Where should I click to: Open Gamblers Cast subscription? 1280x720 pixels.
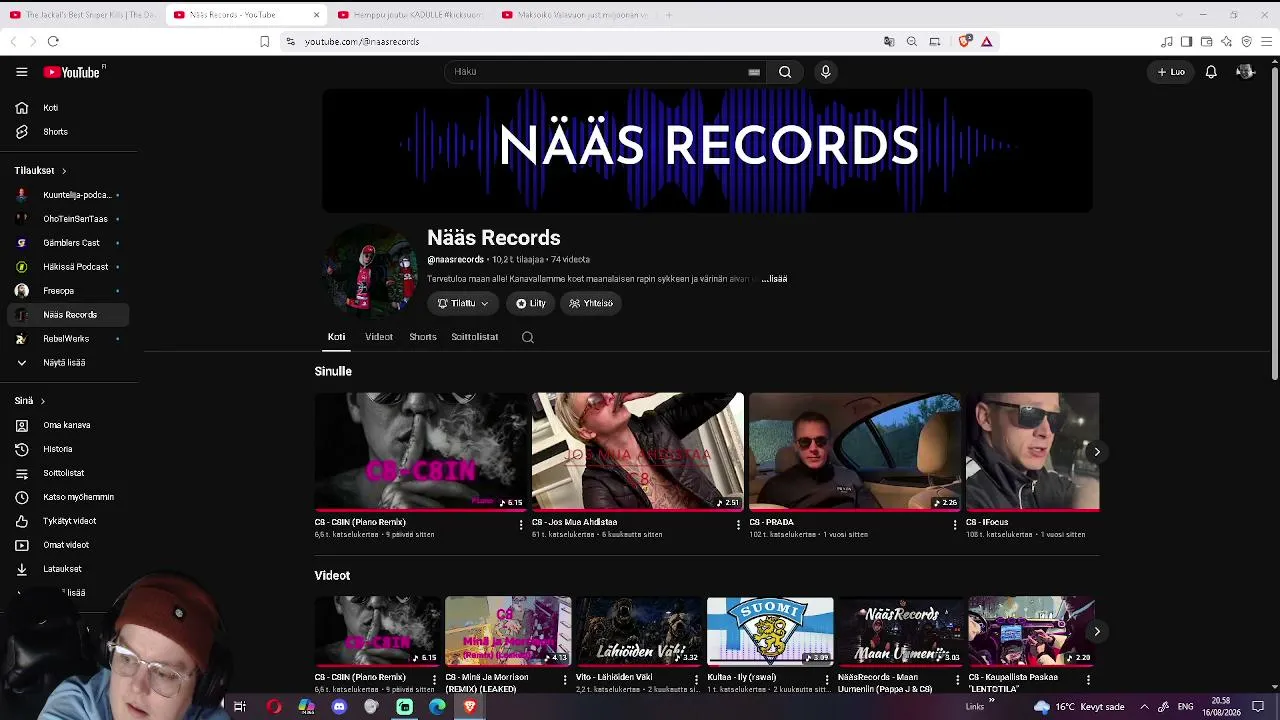click(68, 243)
